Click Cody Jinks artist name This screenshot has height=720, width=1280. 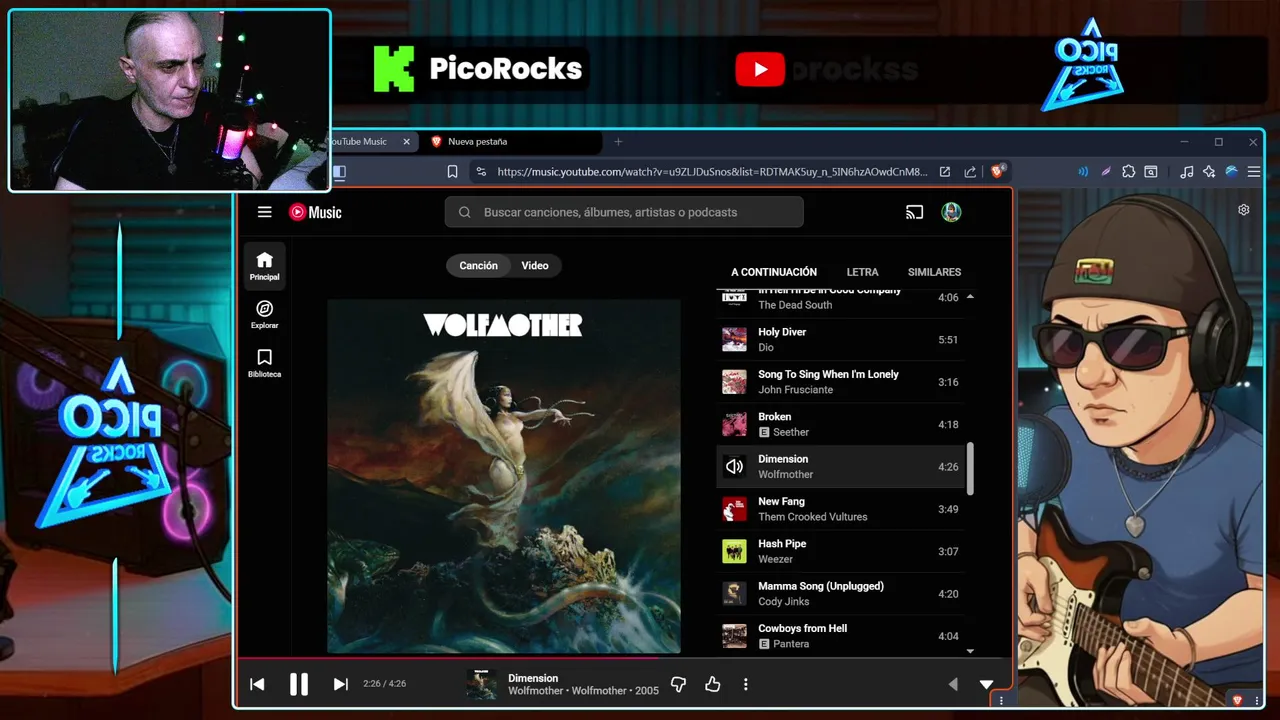point(783,601)
